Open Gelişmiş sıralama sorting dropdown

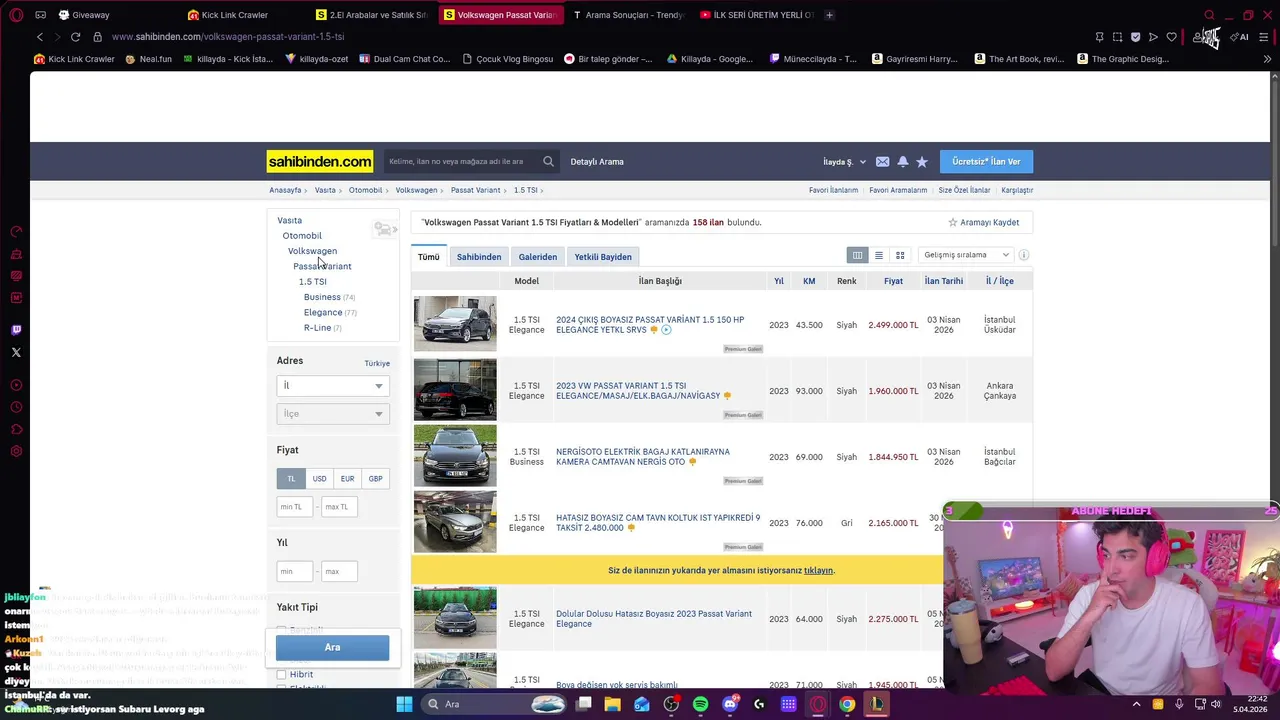(x=966, y=255)
